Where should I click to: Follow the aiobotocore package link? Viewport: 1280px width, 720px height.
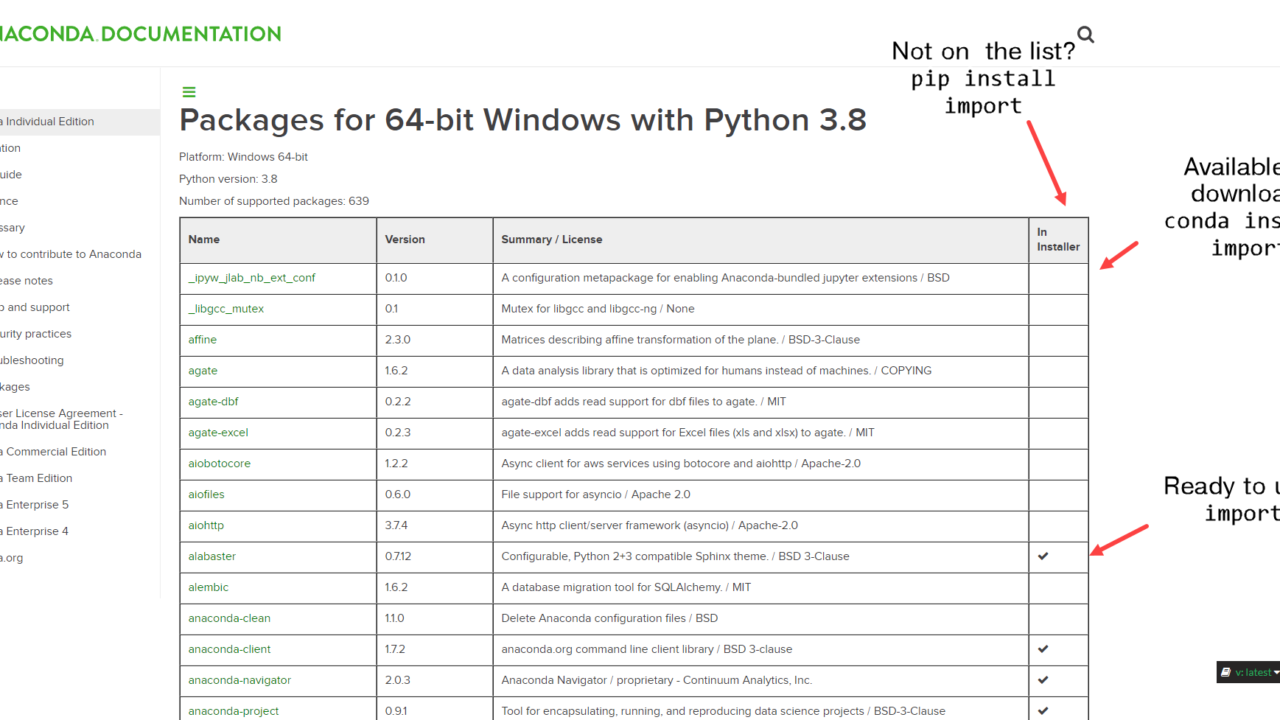[219, 464]
